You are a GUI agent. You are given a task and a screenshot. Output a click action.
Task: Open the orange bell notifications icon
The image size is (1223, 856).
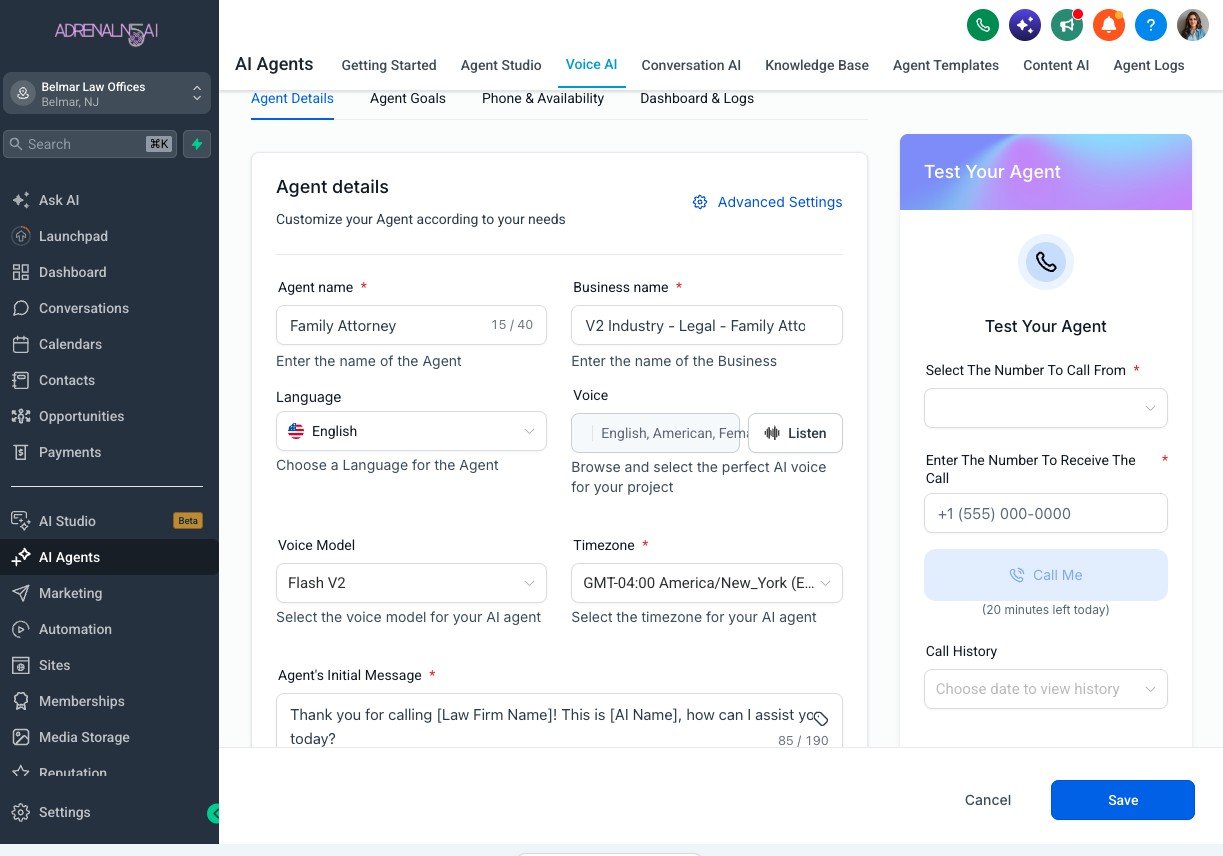1109,24
